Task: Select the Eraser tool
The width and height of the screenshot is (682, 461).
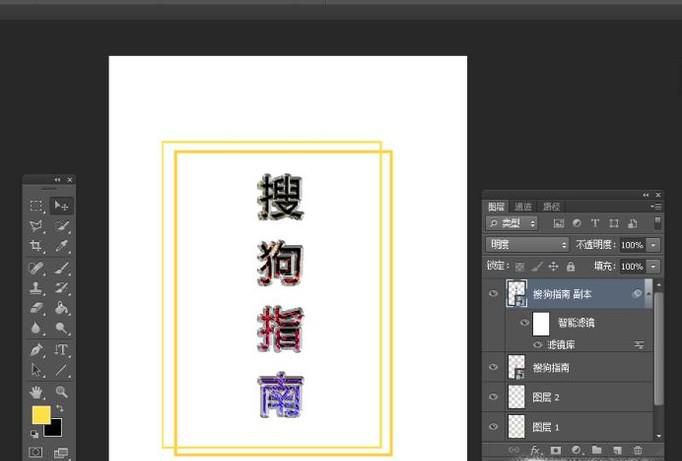Action: [36, 308]
